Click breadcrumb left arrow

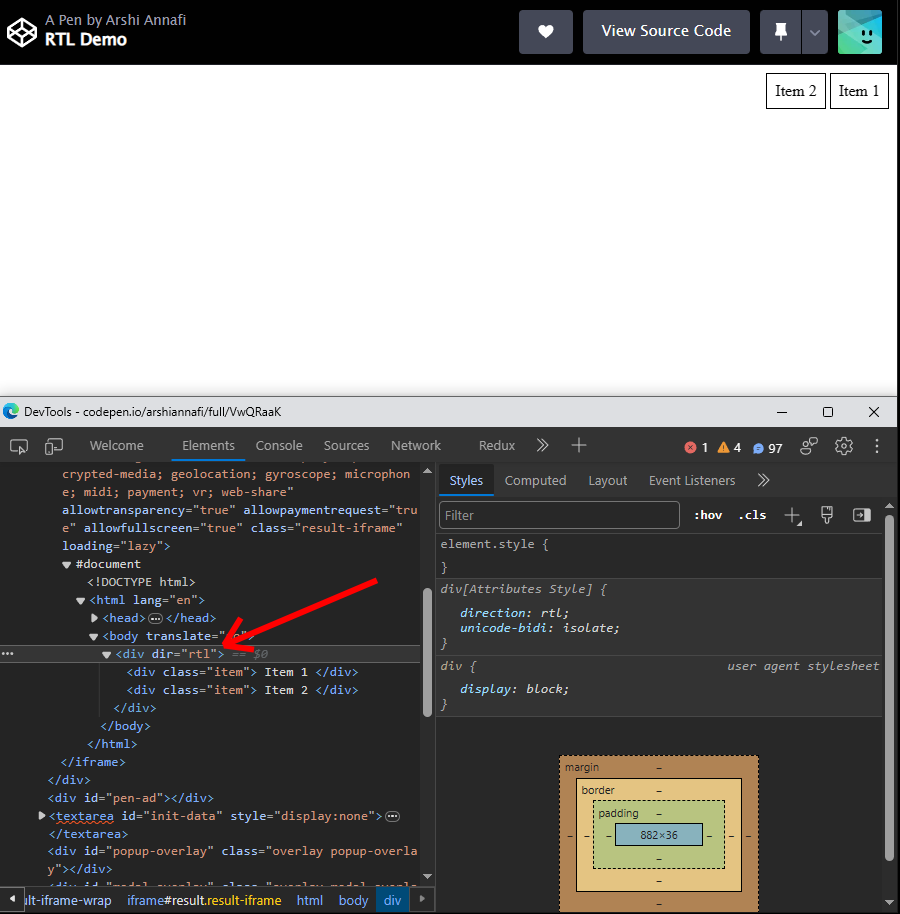point(12,899)
